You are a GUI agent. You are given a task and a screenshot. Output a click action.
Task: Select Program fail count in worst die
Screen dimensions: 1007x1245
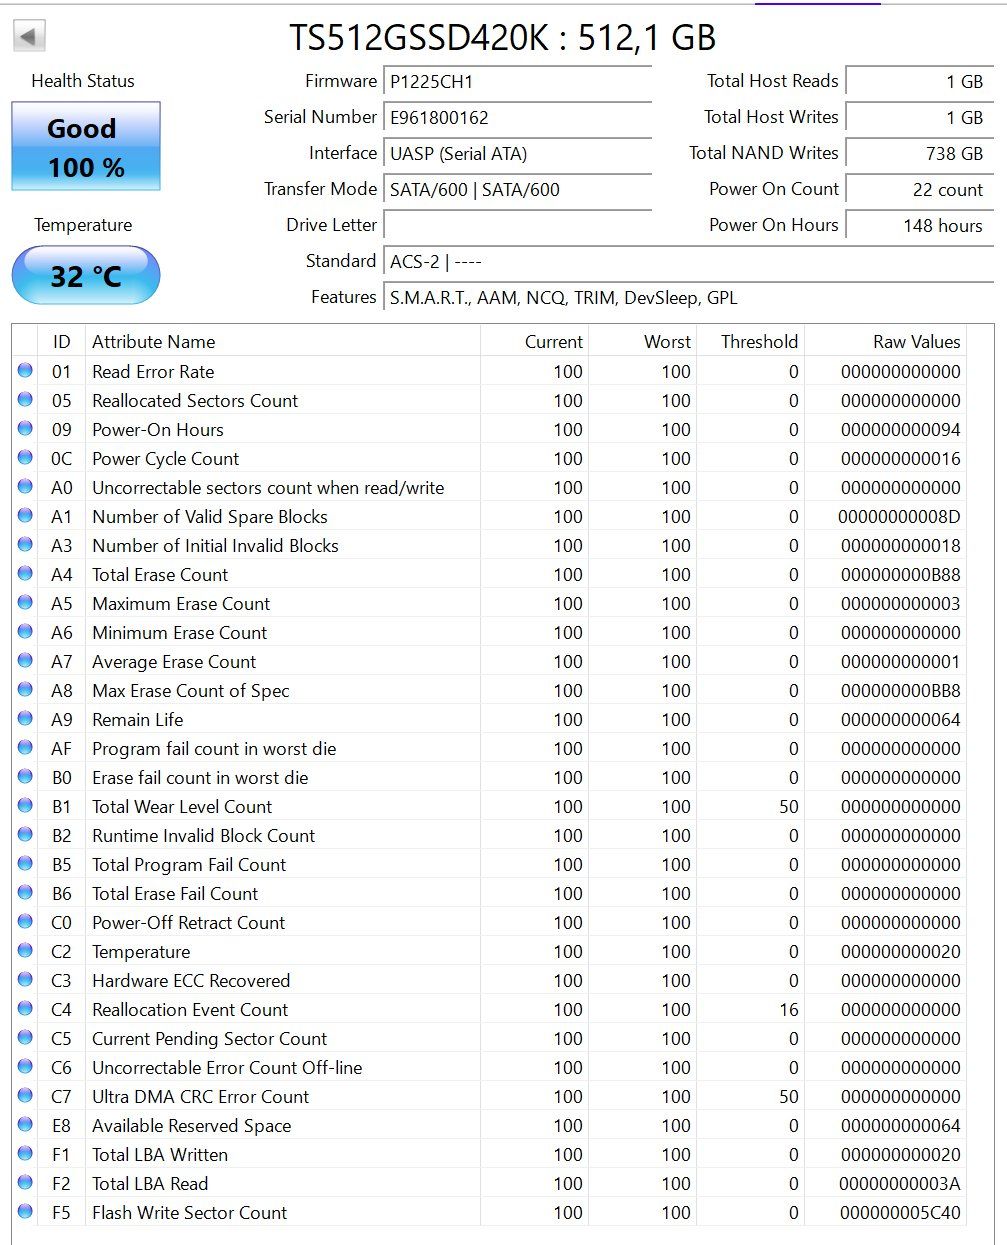coord(214,748)
